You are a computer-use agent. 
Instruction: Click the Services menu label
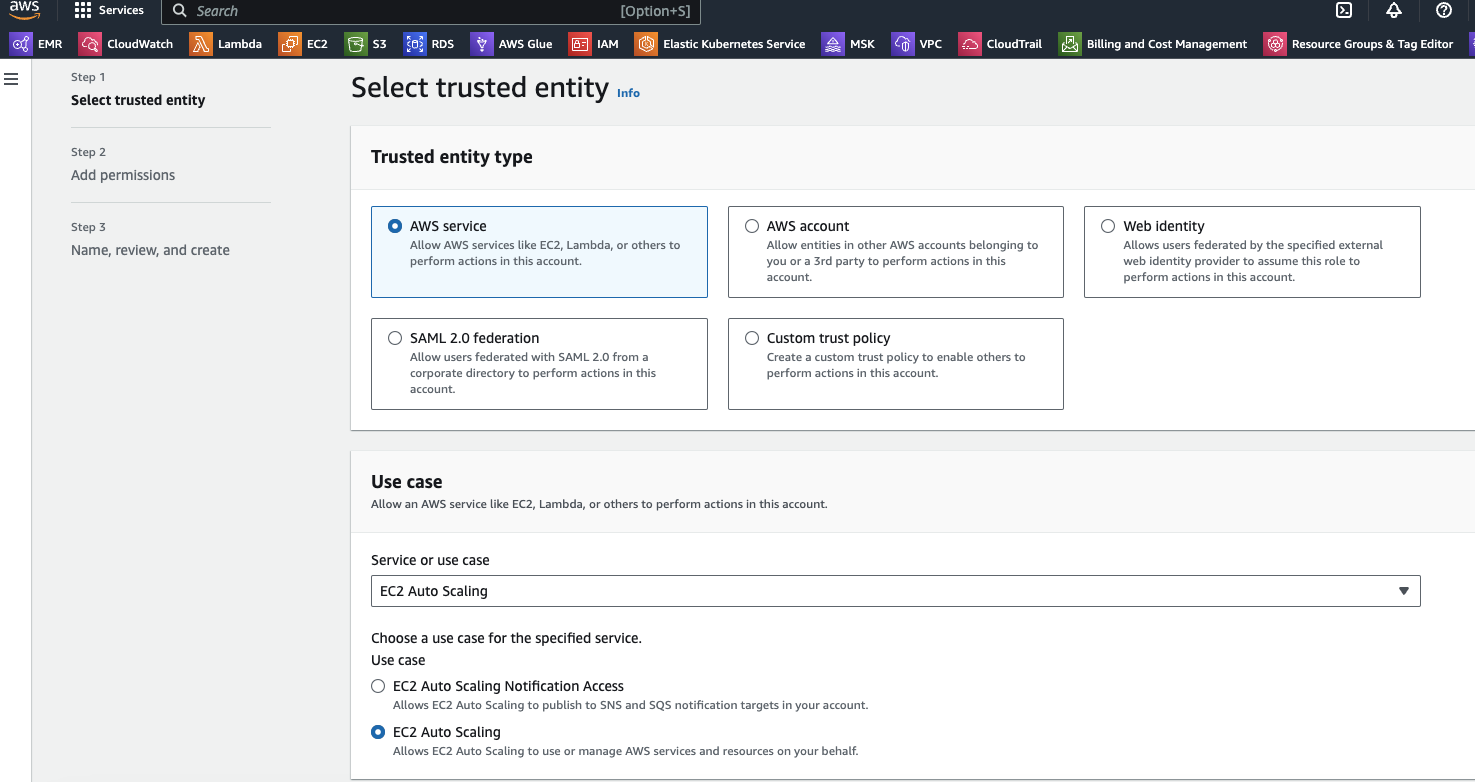tap(121, 10)
